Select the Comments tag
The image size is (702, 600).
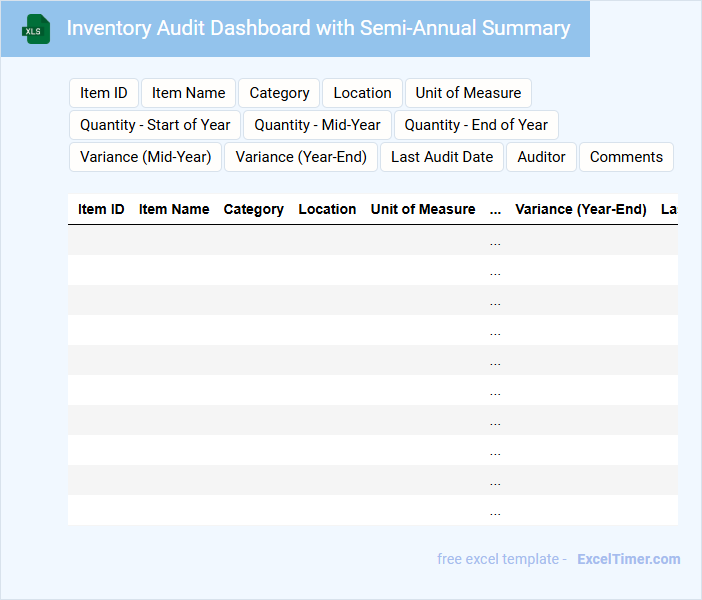pos(626,157)
